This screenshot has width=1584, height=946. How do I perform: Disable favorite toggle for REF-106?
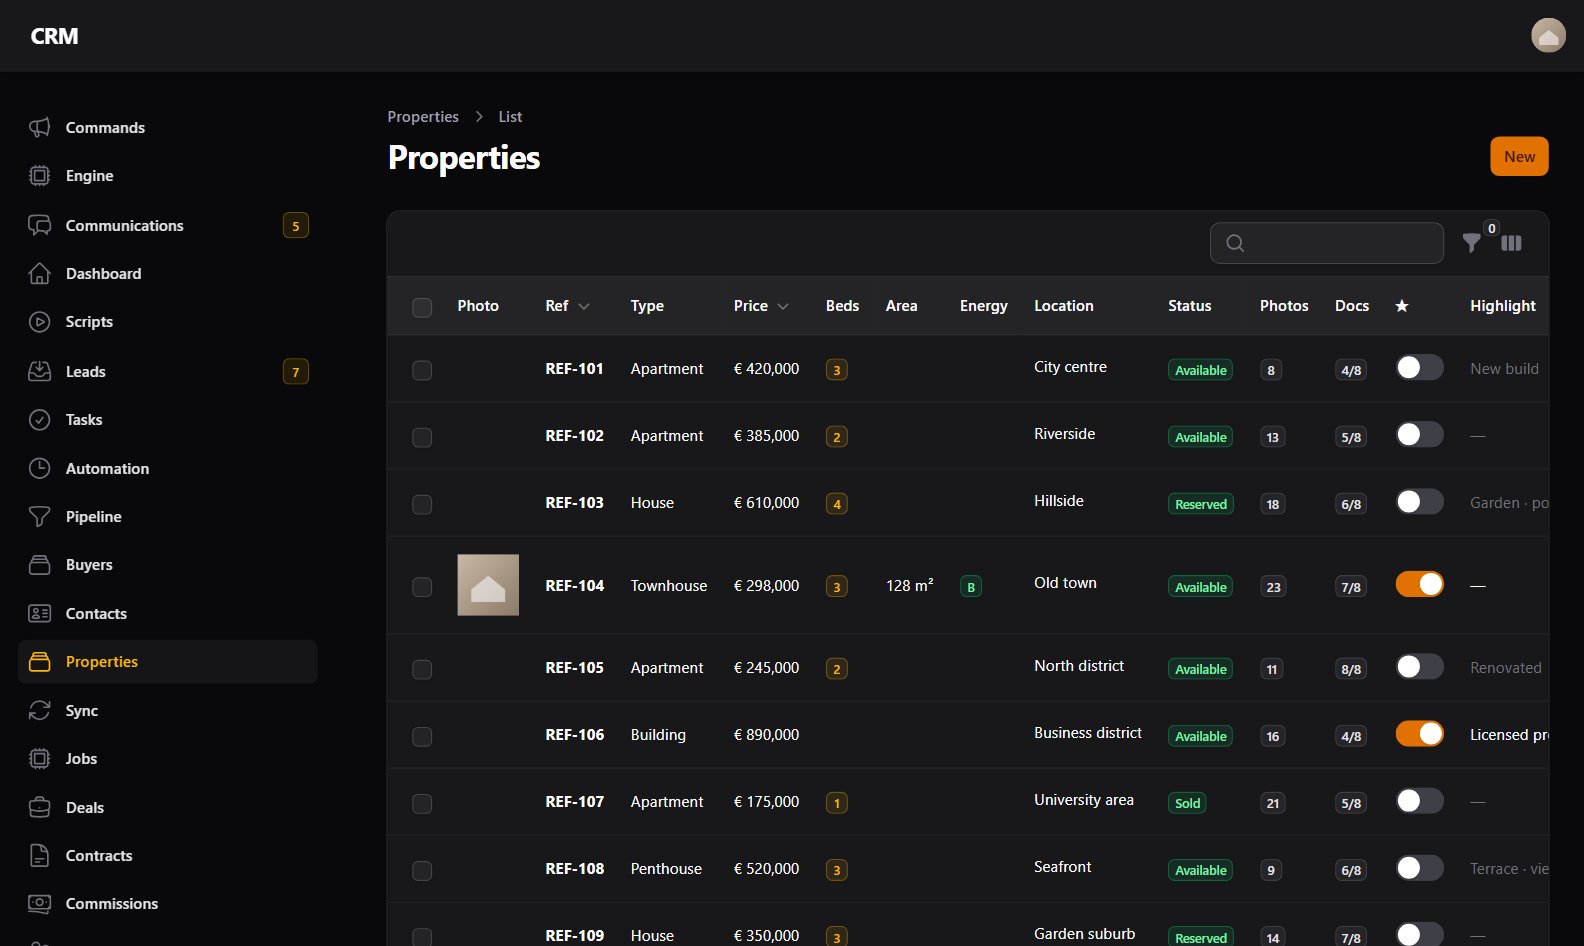point(1419,734)
